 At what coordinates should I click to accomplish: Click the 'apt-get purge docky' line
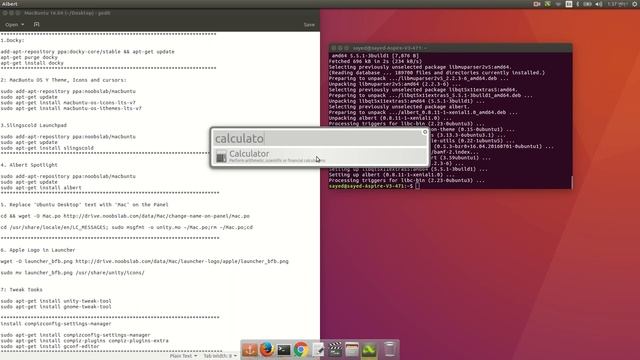click(29, 58)
